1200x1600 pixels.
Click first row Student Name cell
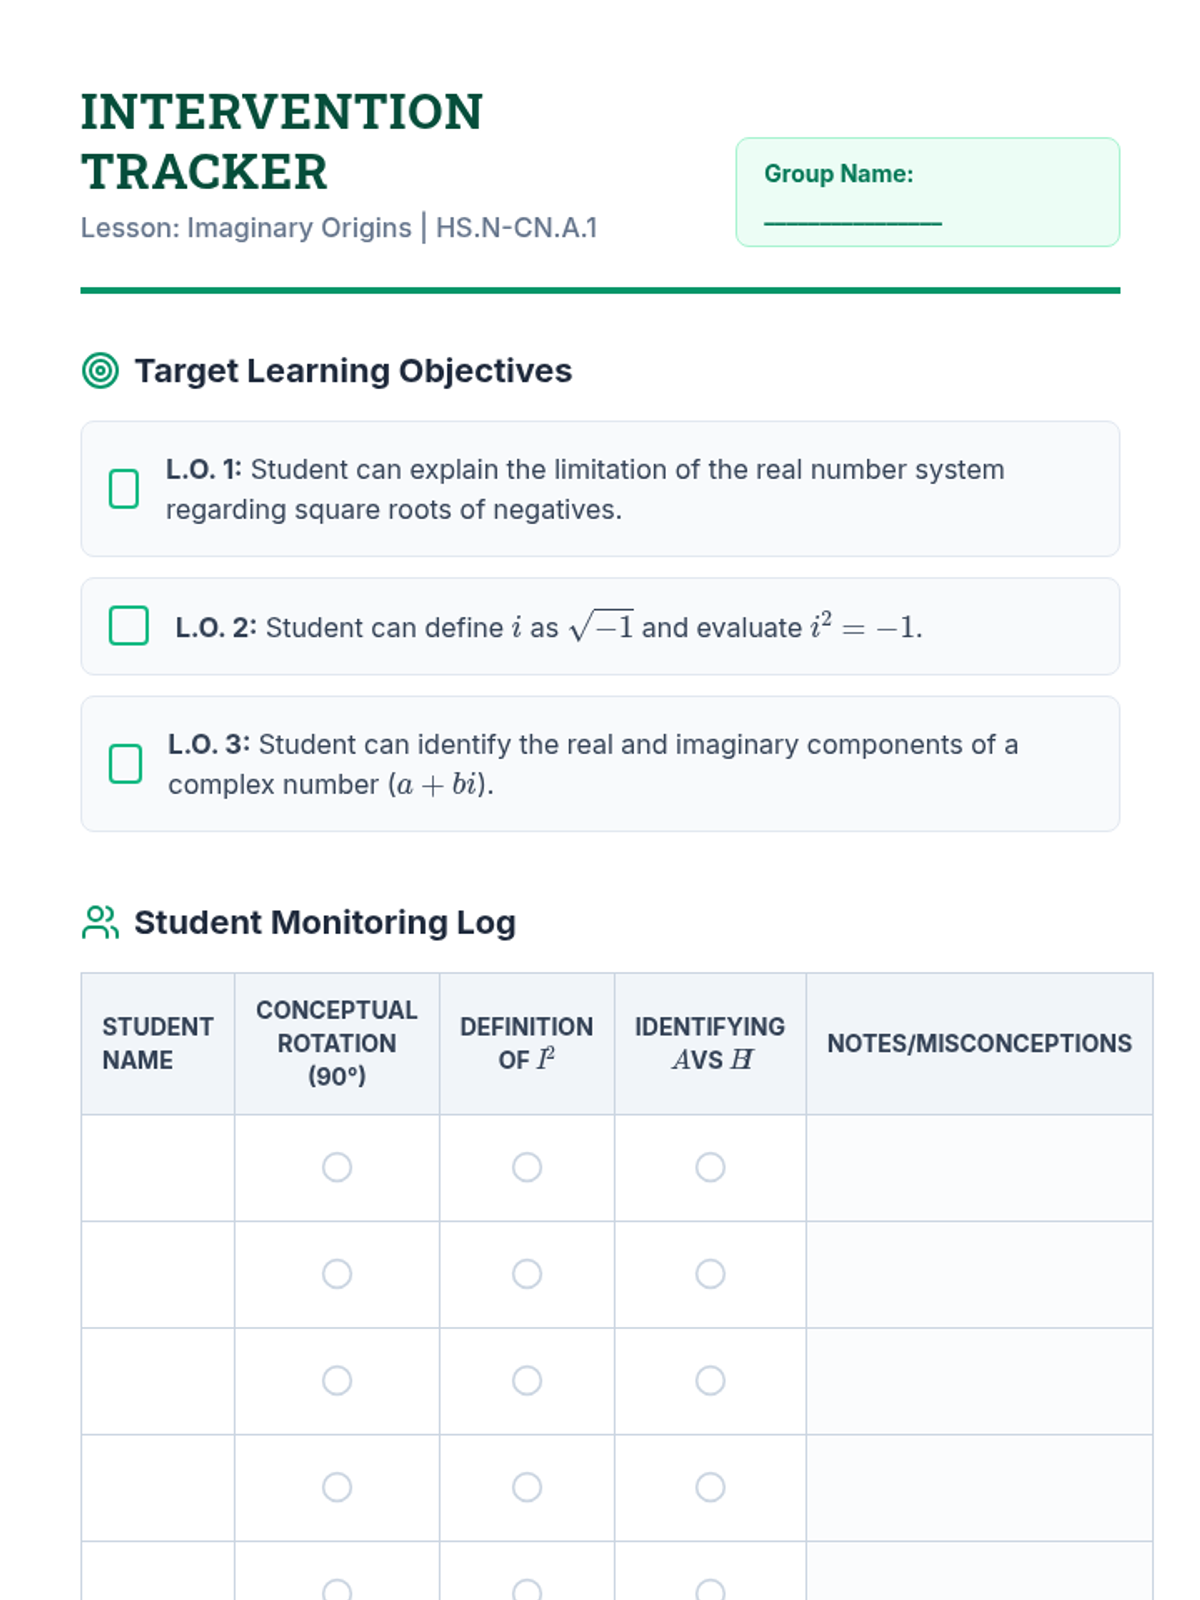(158, 1167)
